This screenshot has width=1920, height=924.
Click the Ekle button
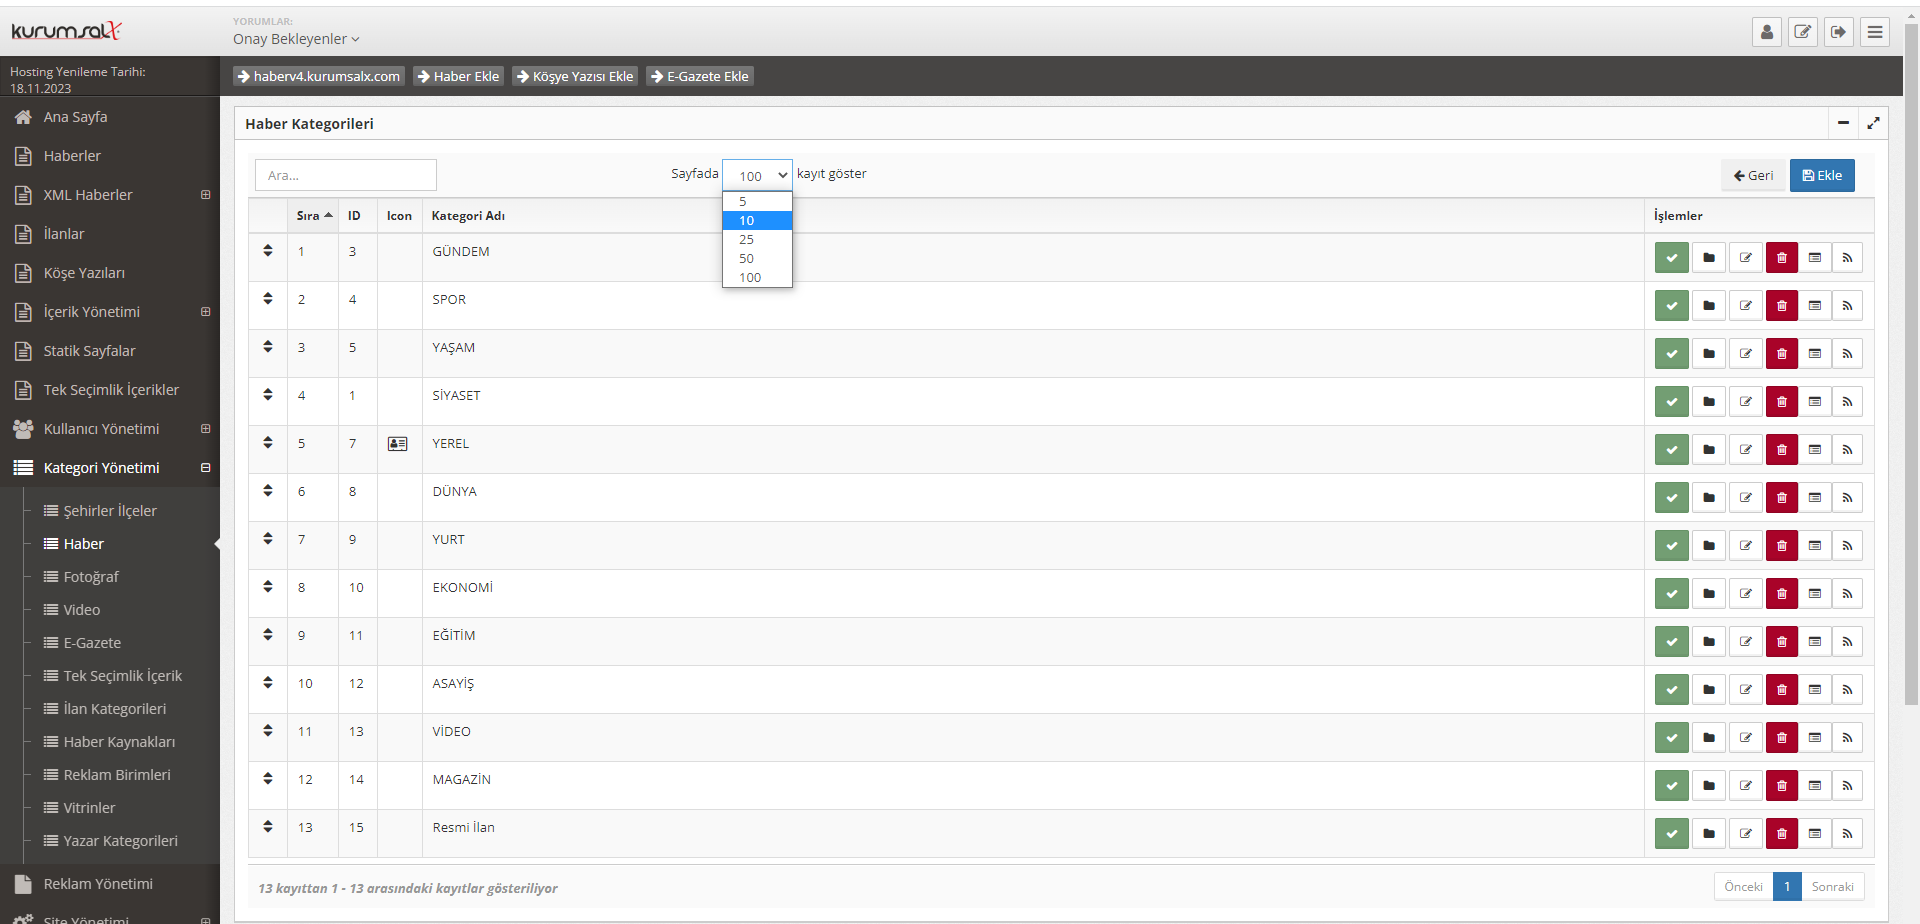pos(1822,175)
